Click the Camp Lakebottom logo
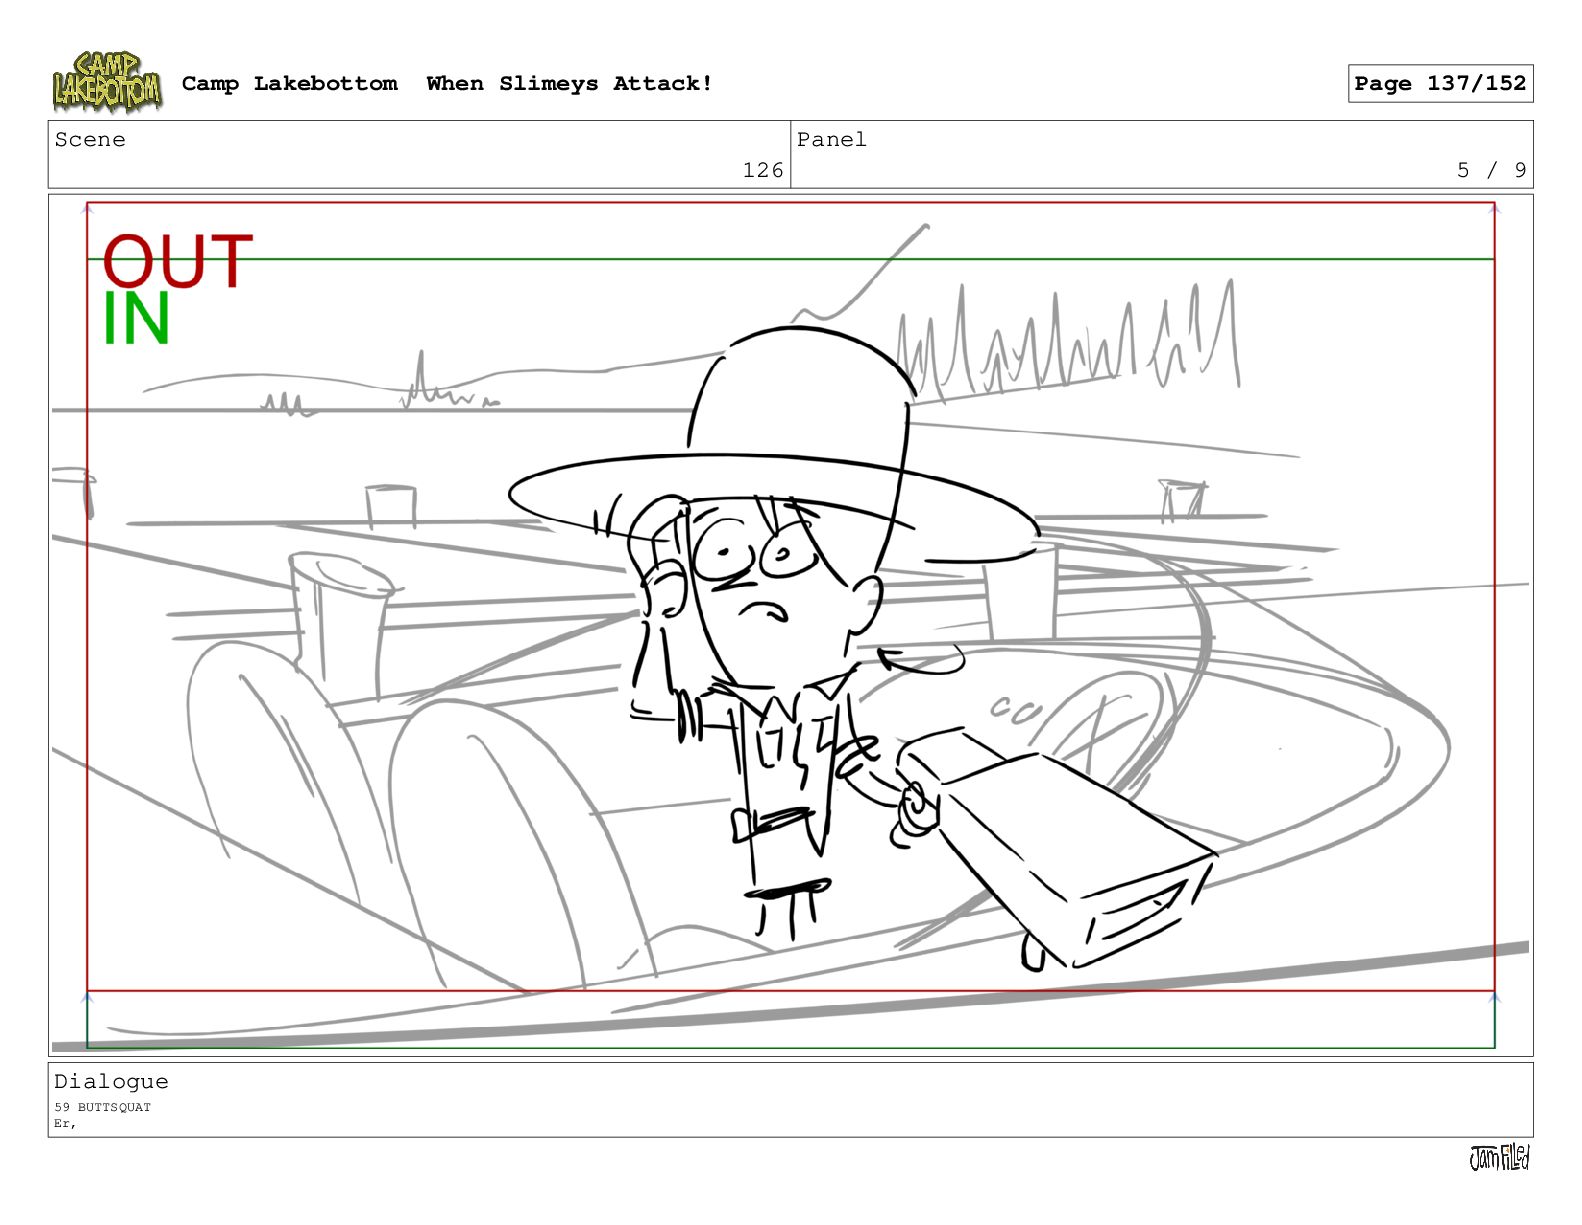The width and height of the screenshot is (1582, 1225). tap(107, 83)
